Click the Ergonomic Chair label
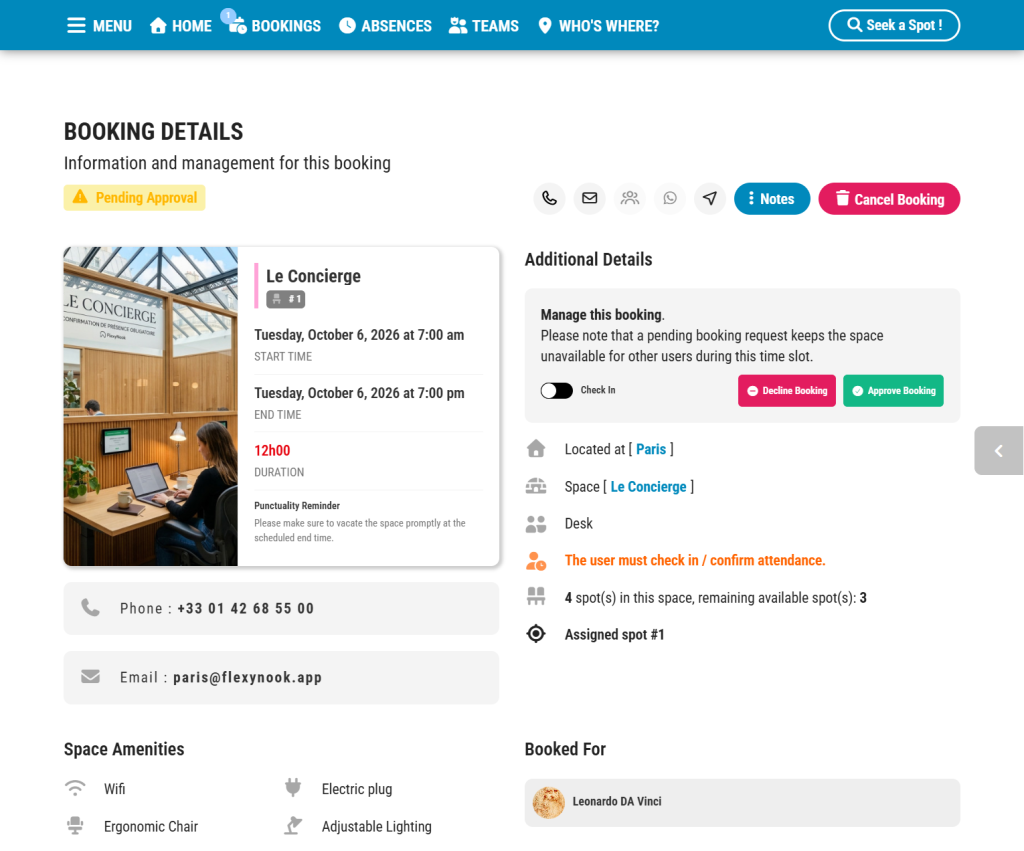1024x851 pixels. (151, 826)
